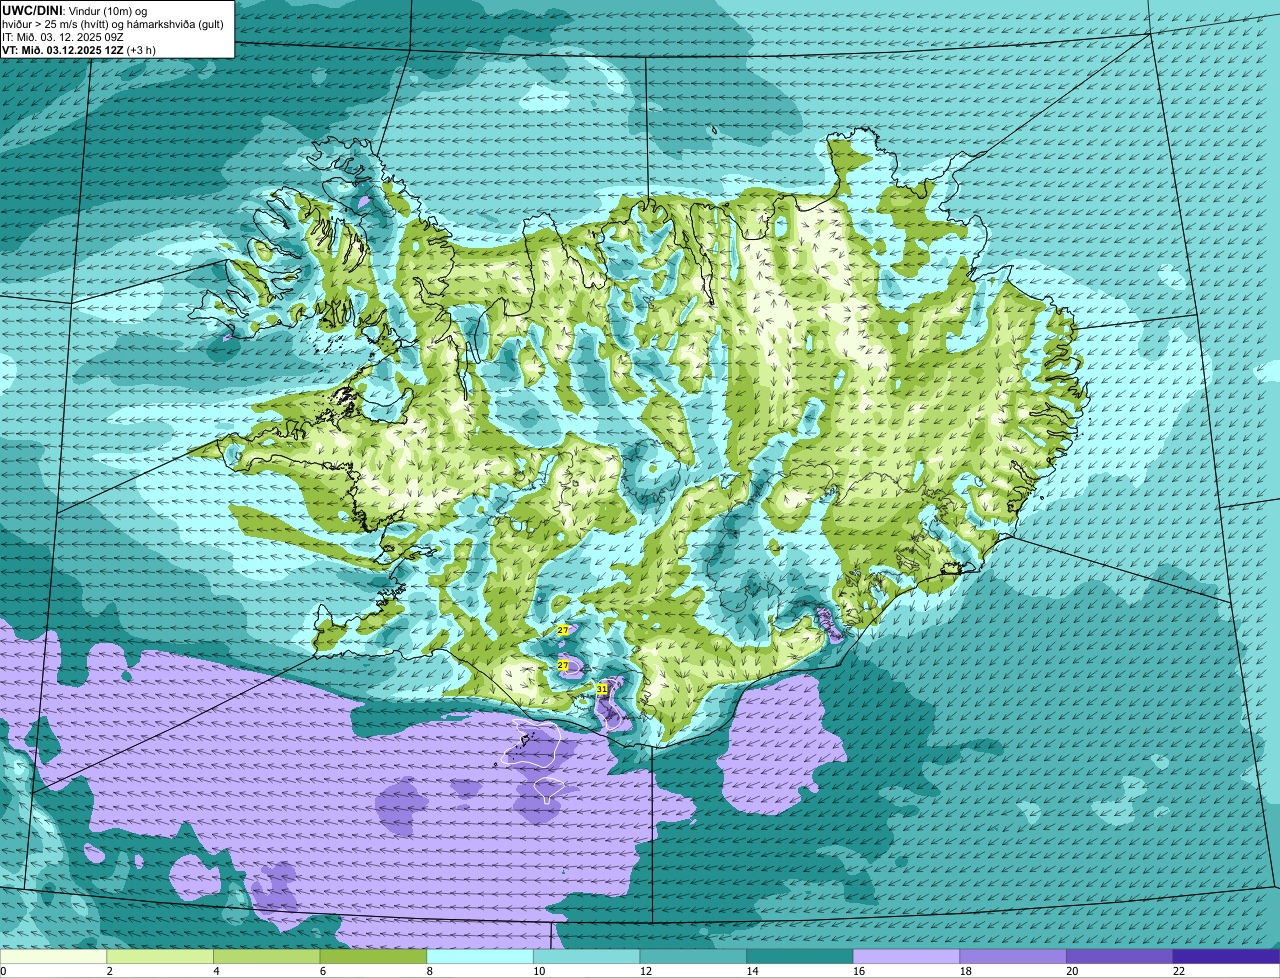
Task: Pick the 20–22 m/s violet legend swatch
Action: [x=1120, y=956]
